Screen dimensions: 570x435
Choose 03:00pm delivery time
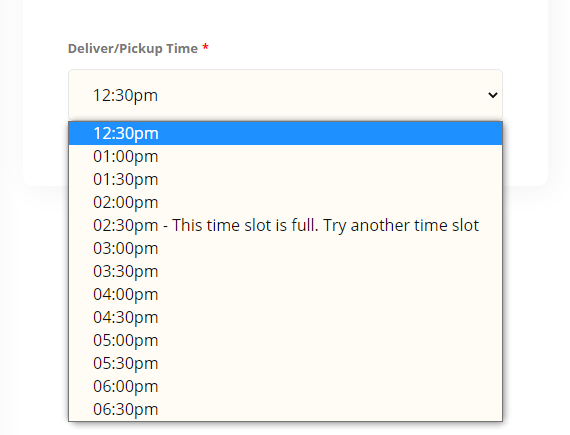coord(285,248)
